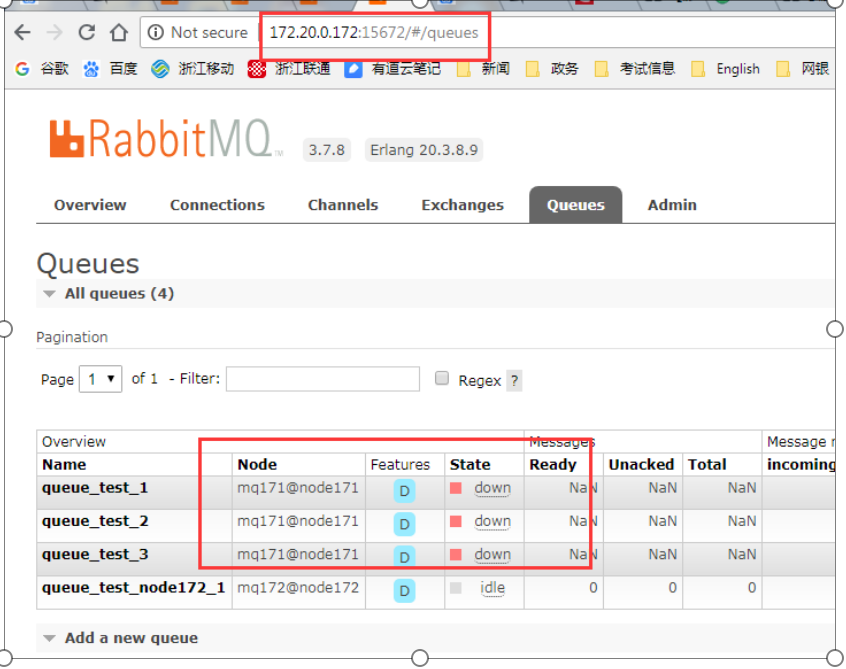Enable the Regex checkbox next to Filter
This screenshot has width=846, height=669.
point(441,378)
